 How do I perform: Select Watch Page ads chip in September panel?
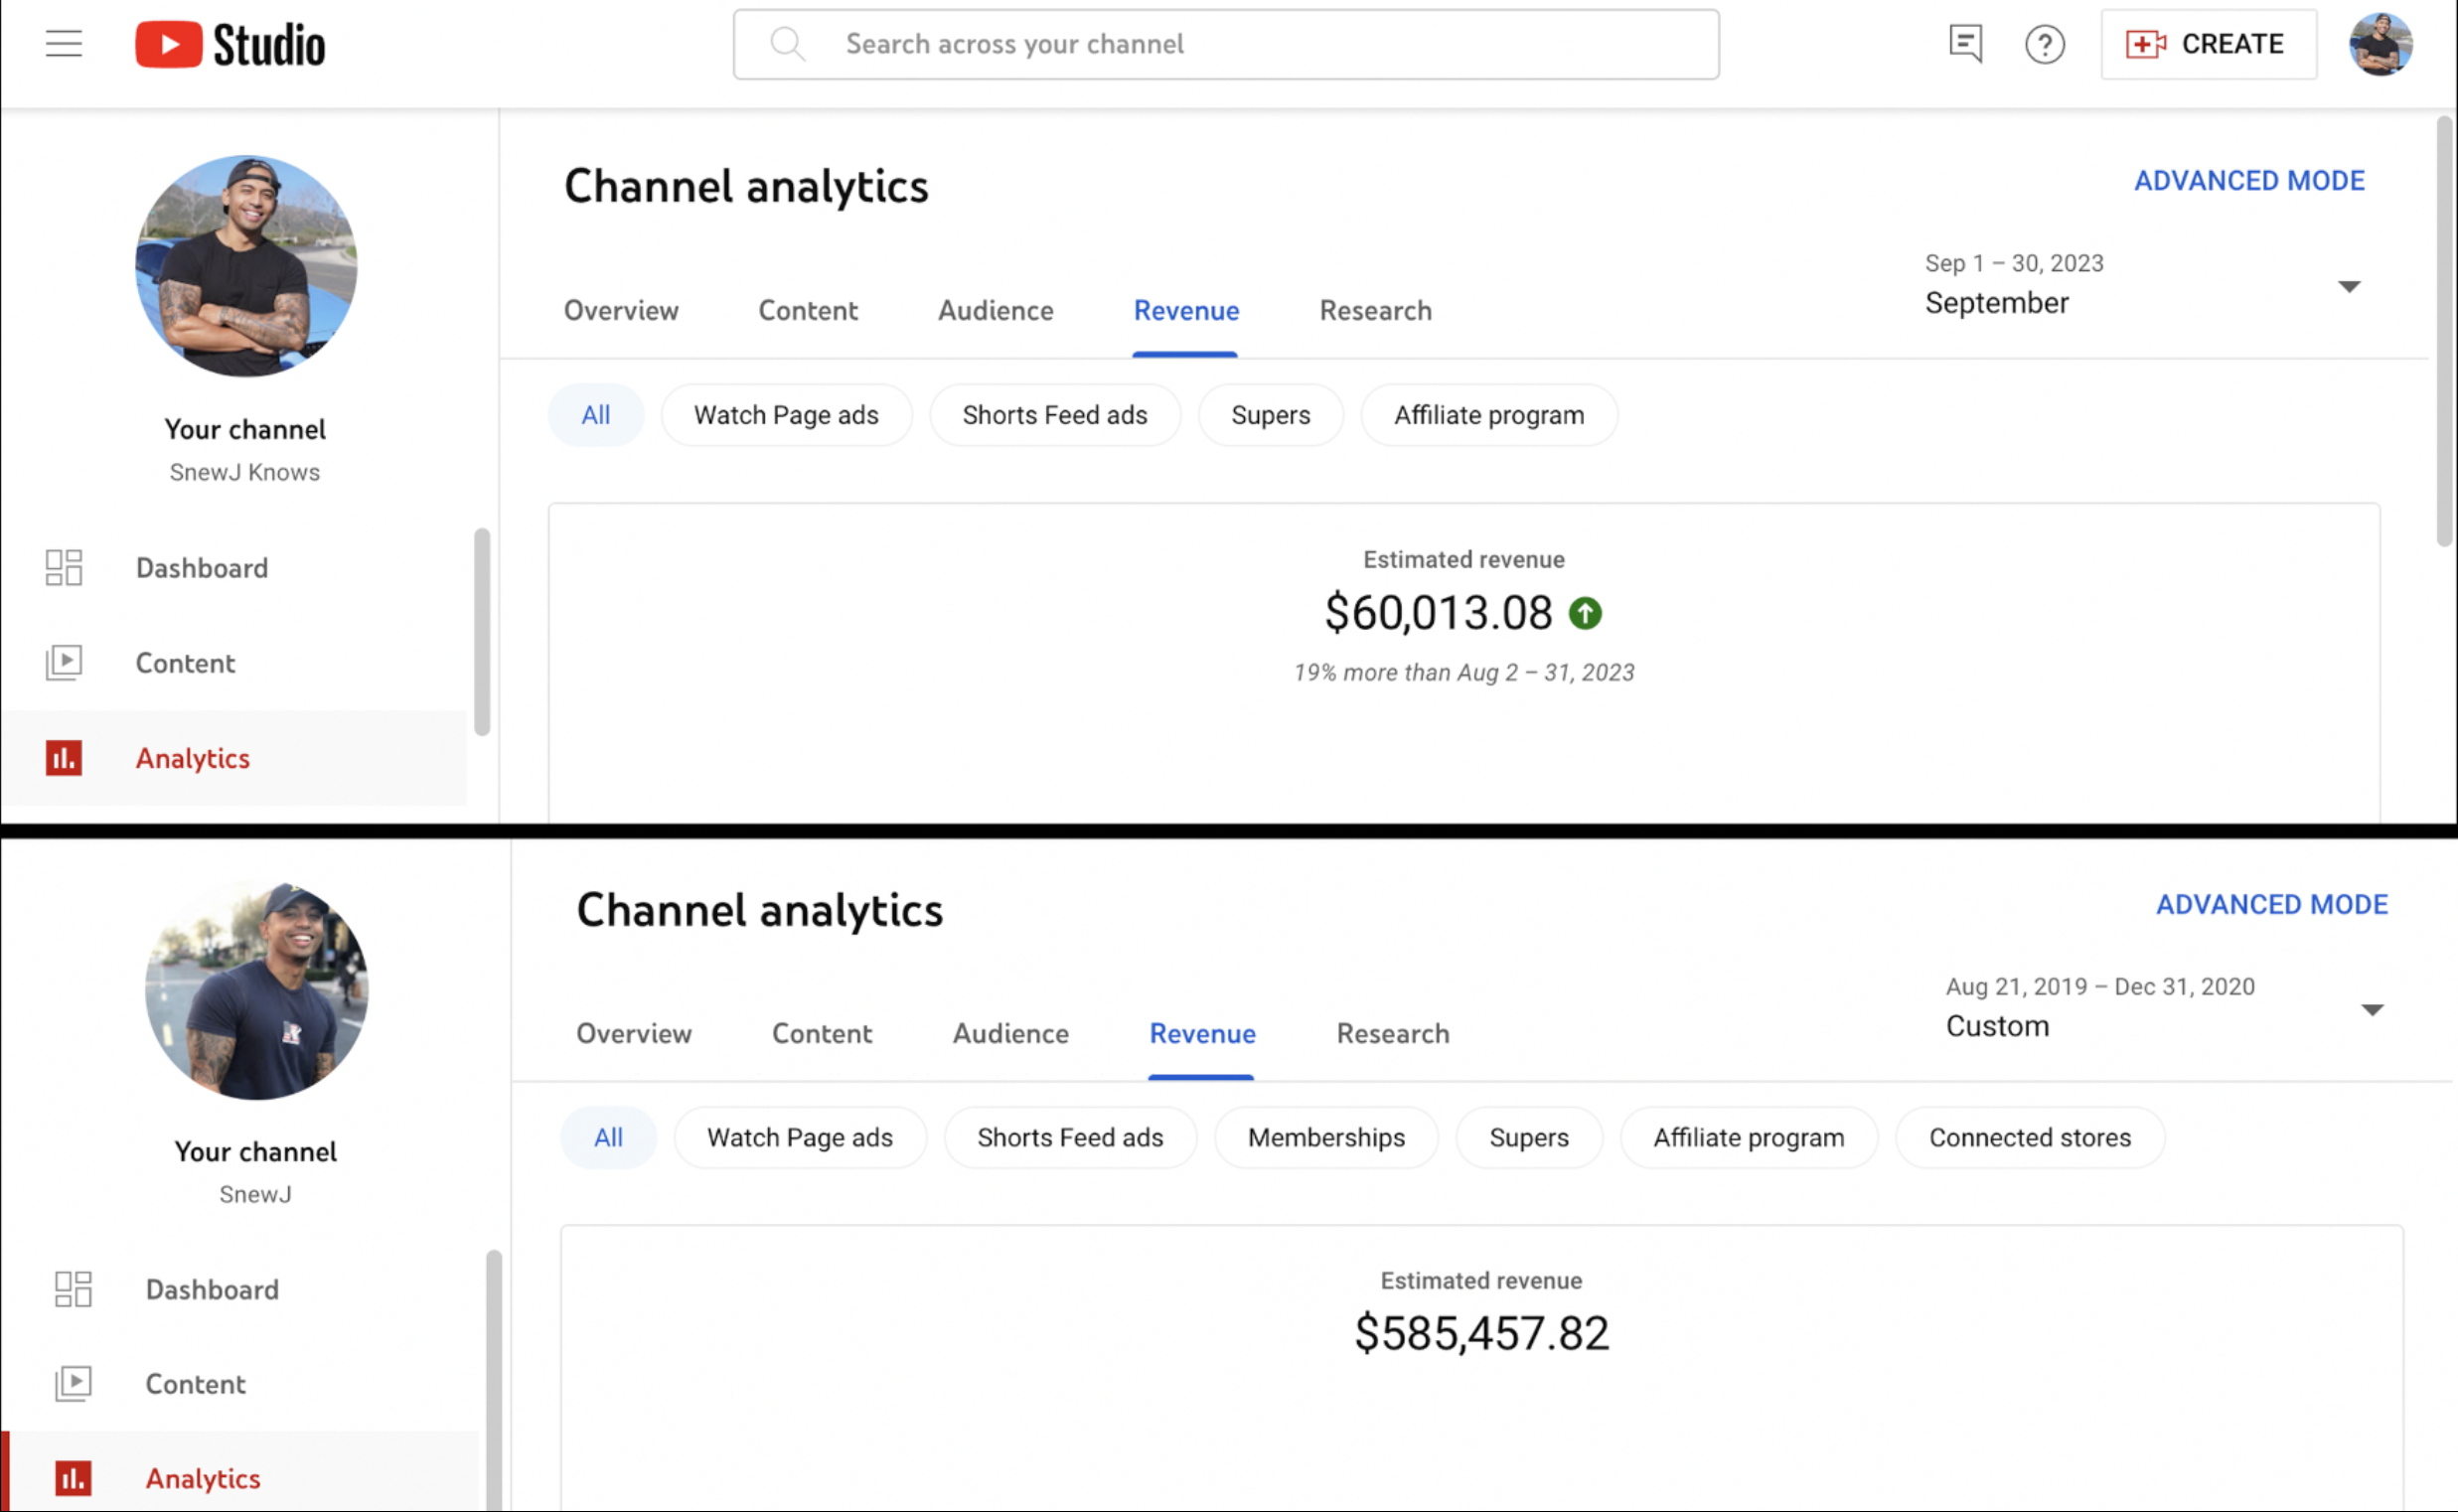[x=786, y=415]
